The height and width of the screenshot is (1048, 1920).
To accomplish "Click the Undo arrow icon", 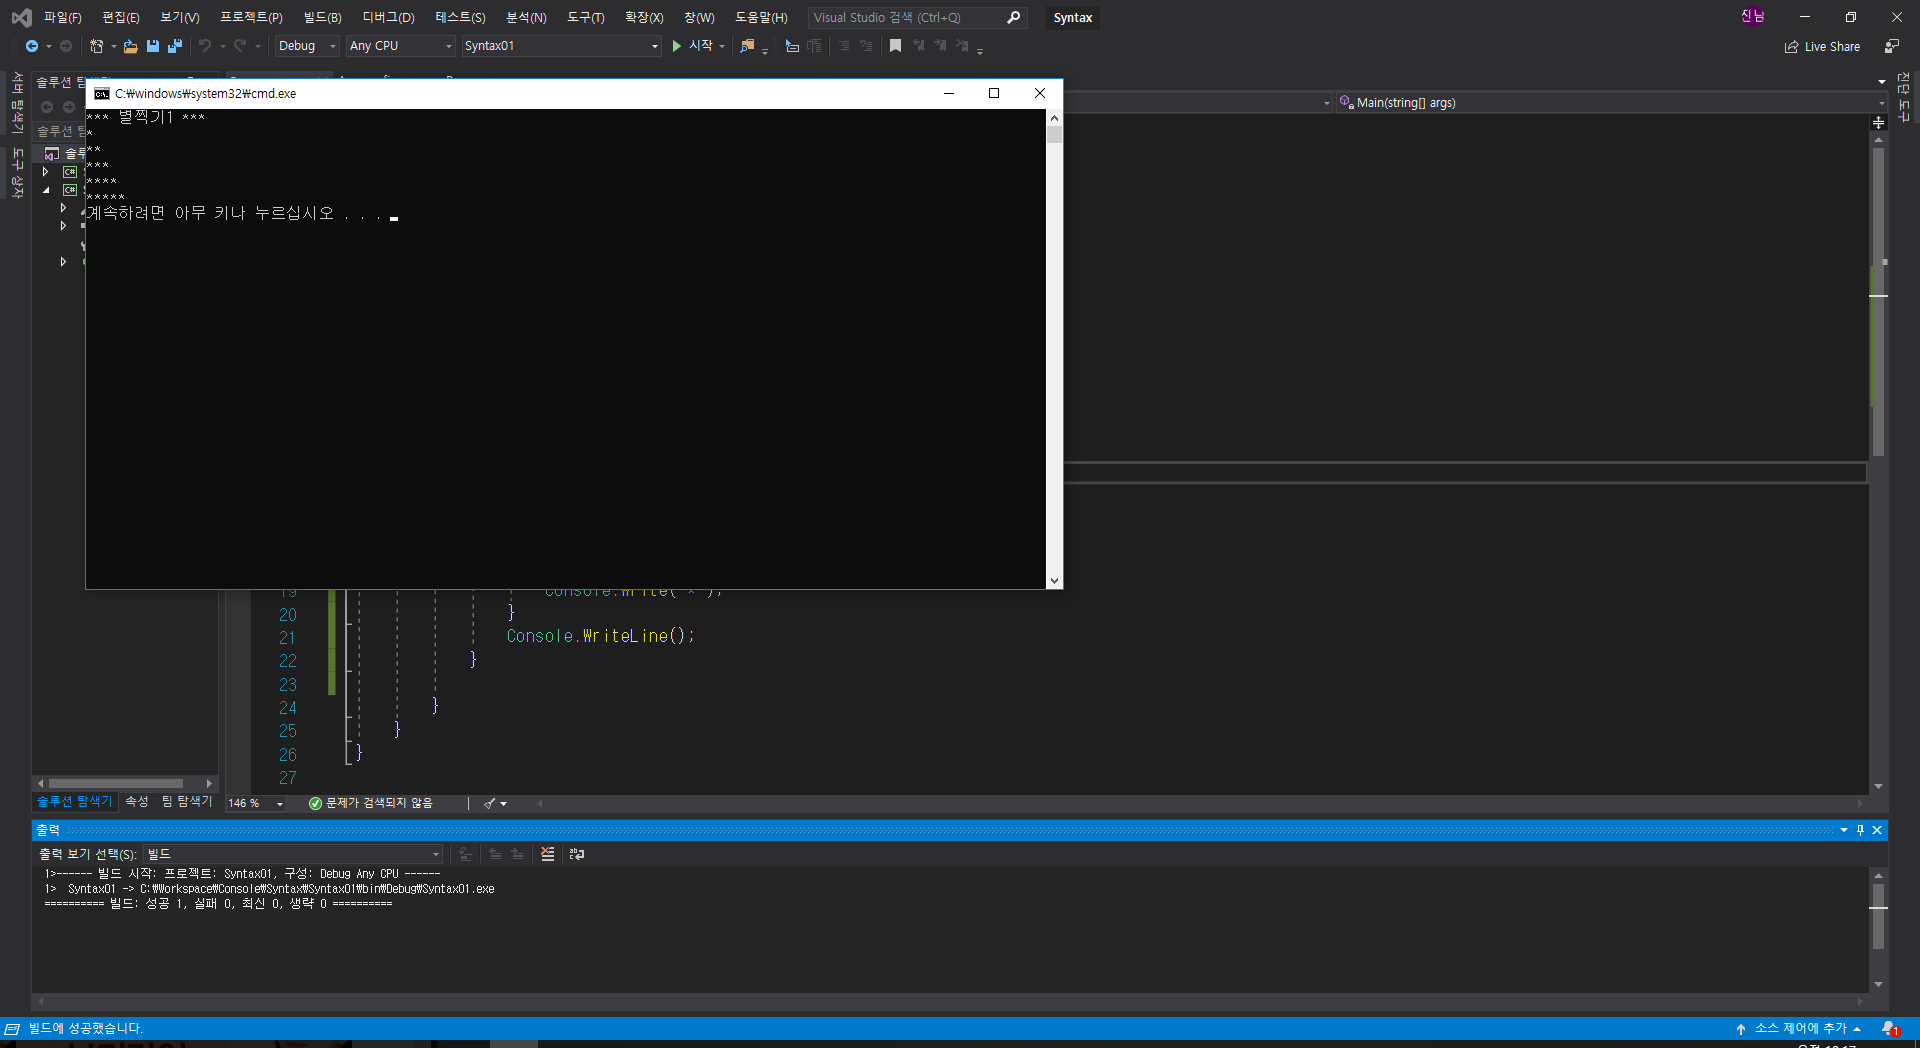I will pyautogui.click(x=205, y=46).
